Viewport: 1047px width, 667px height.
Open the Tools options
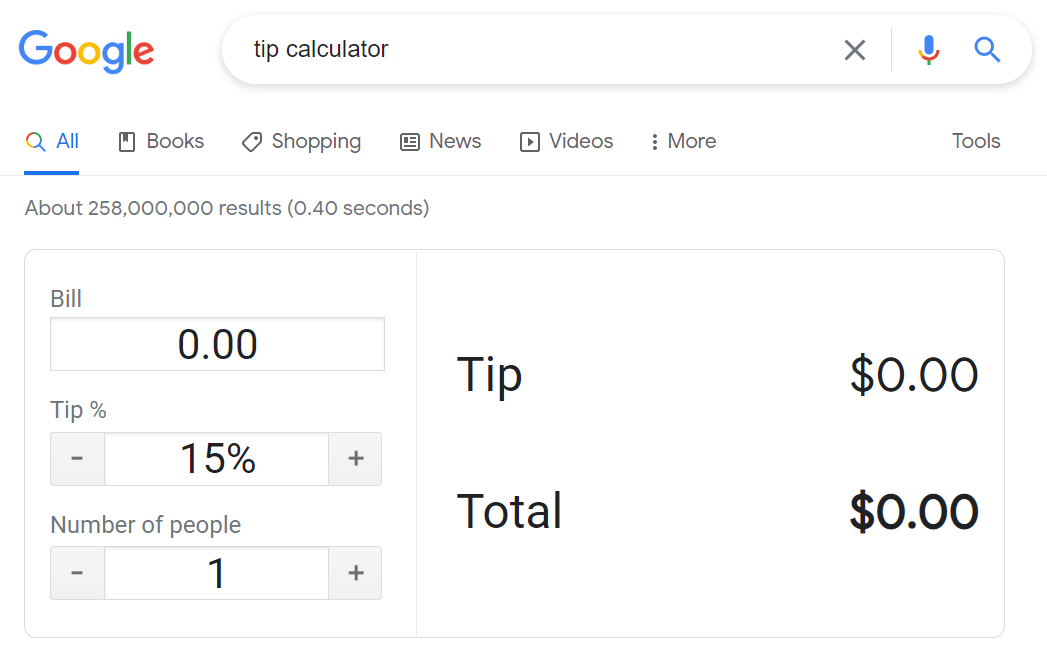tap(975, 141)
